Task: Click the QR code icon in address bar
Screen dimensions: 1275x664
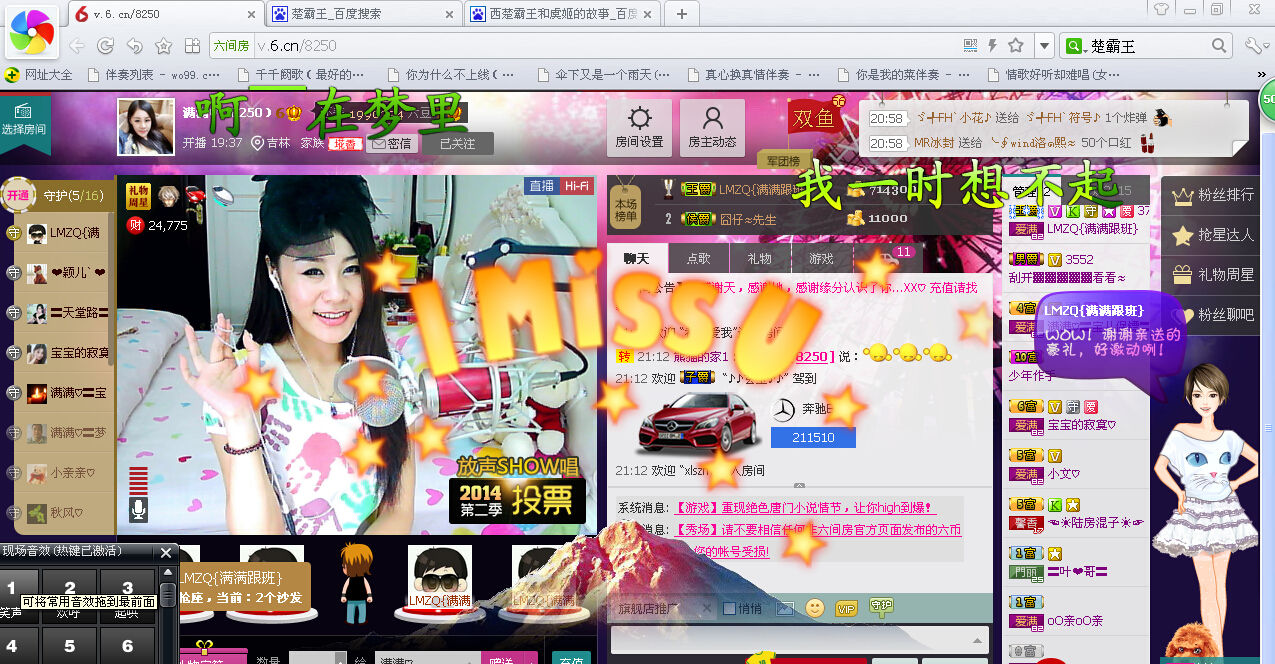Action: tap(970, 46)
